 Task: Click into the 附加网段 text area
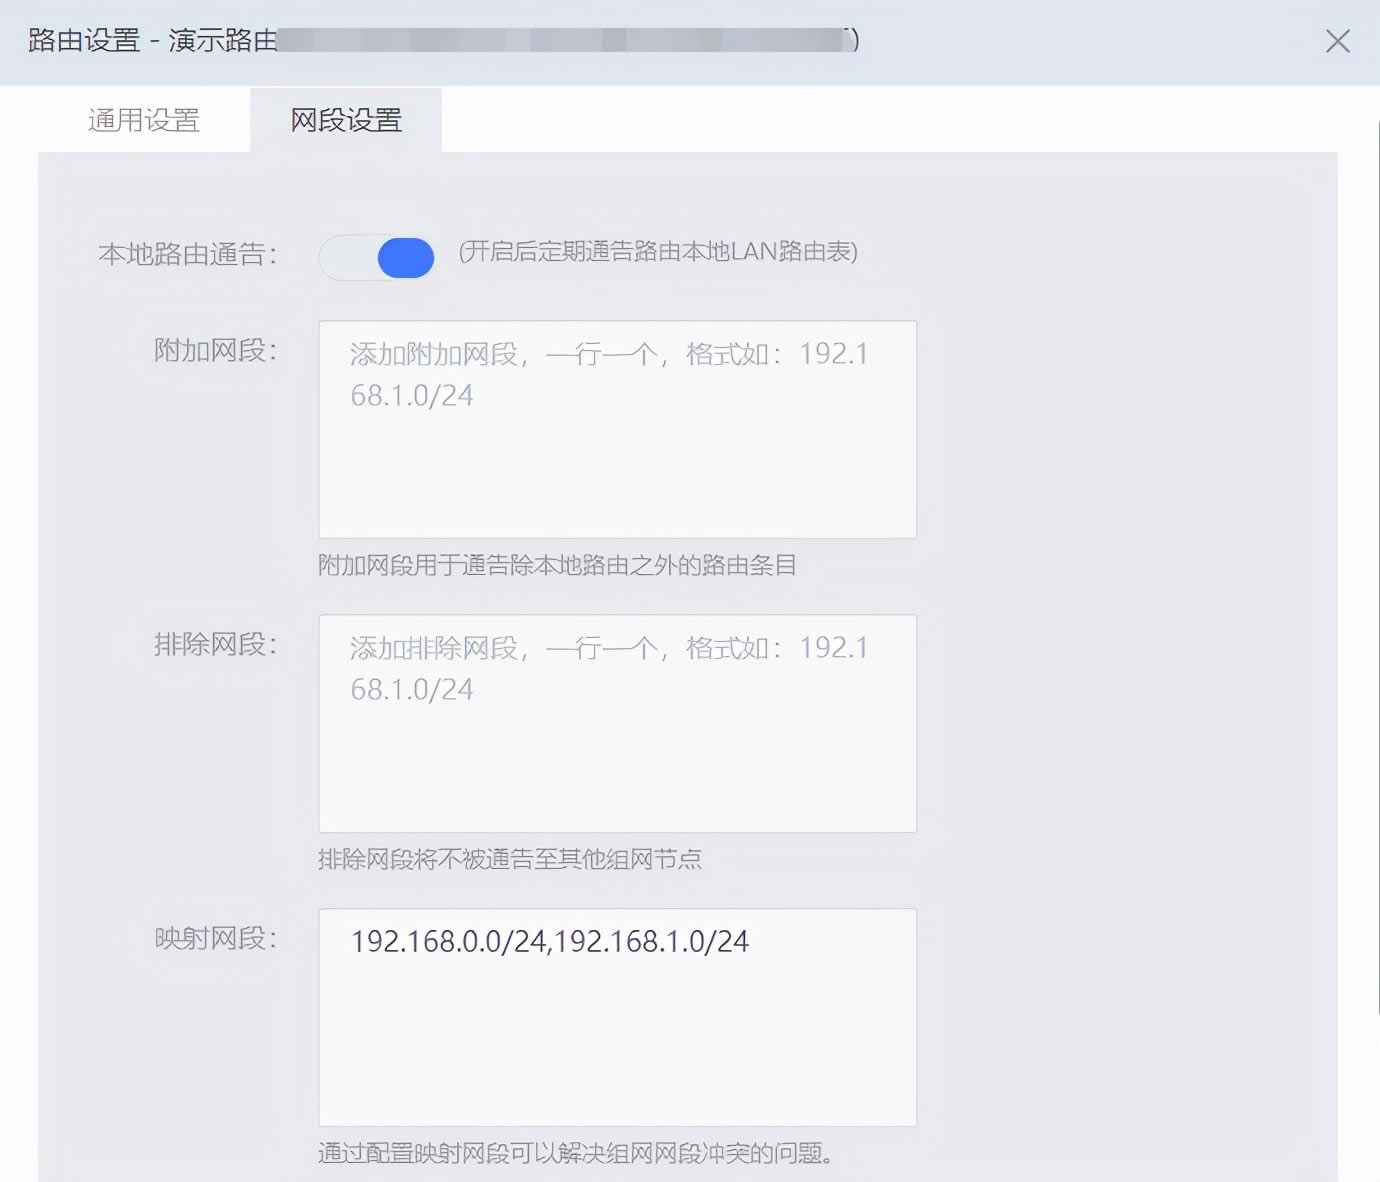click(617, 429)
